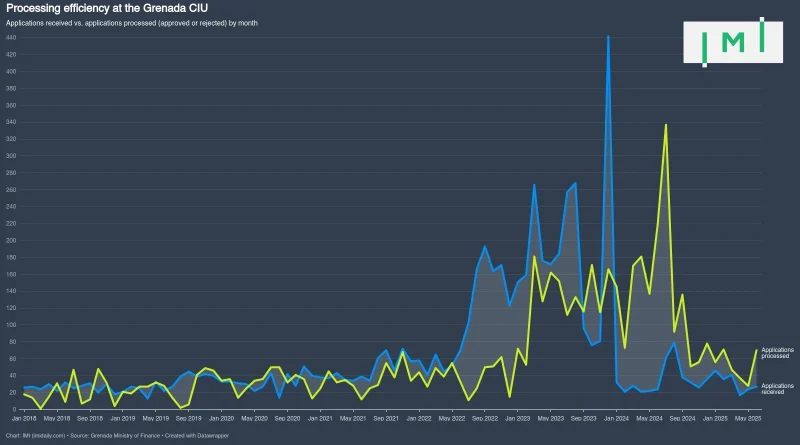
Task: Click the 440 y-axis label
Action: pyautogui.click(x=11, y=38)
